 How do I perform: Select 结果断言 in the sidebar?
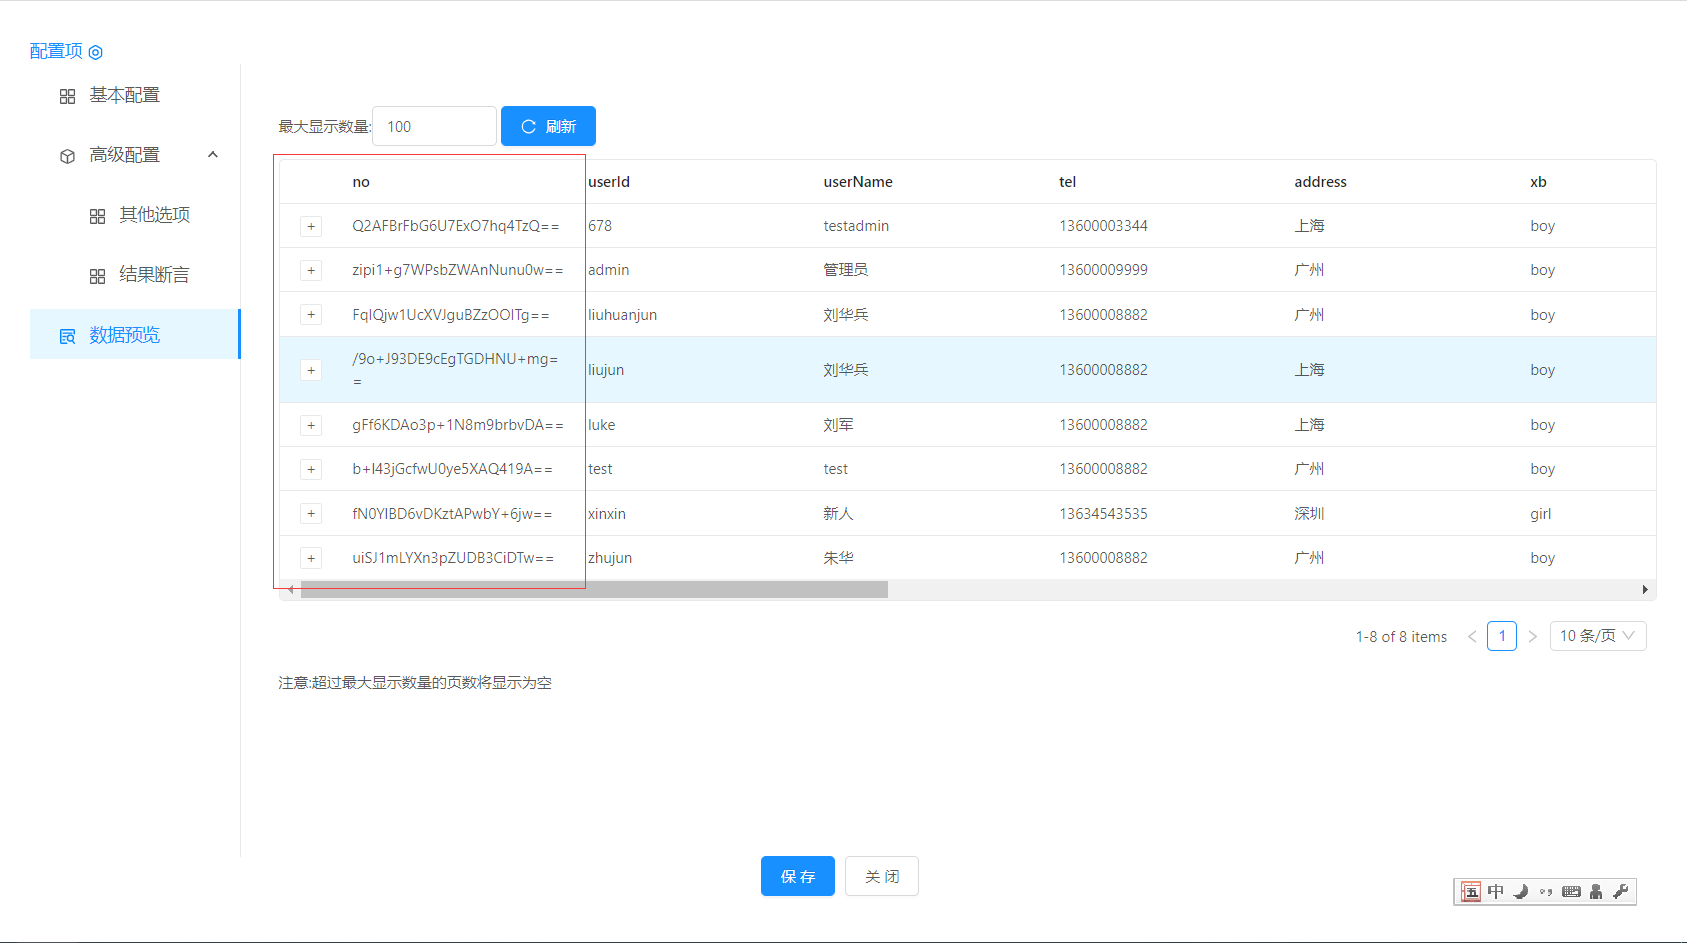click(x=154, y=275)
